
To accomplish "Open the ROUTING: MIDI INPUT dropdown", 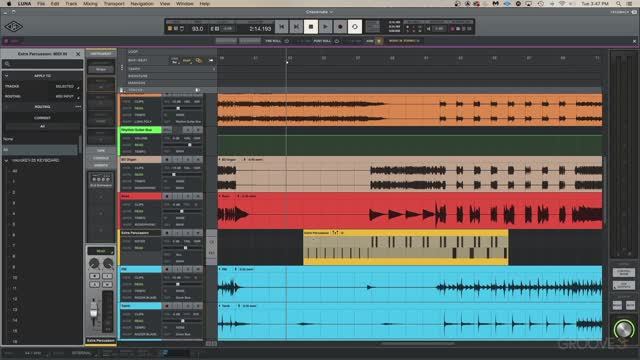I will (x=67, y=97).
